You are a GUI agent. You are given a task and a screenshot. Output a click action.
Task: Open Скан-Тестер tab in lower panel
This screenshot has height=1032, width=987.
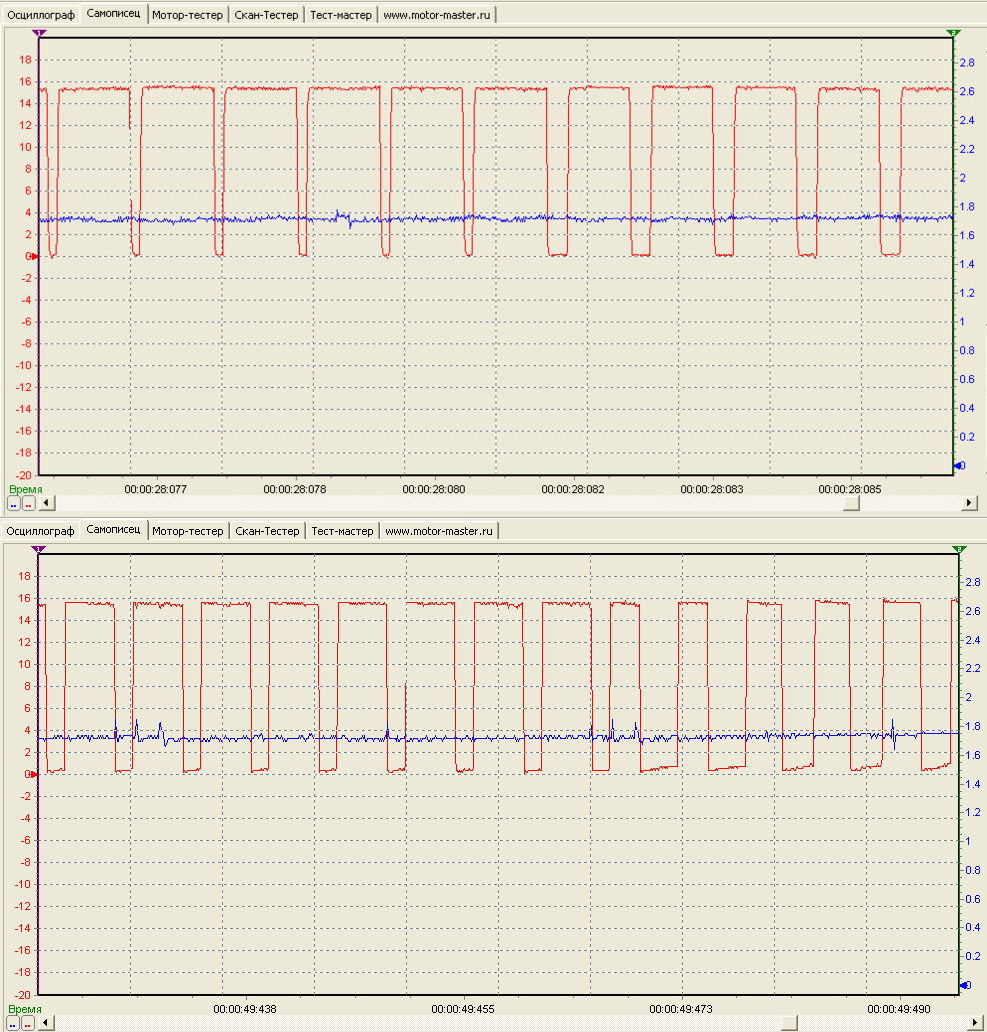click(x=267, y=531)
